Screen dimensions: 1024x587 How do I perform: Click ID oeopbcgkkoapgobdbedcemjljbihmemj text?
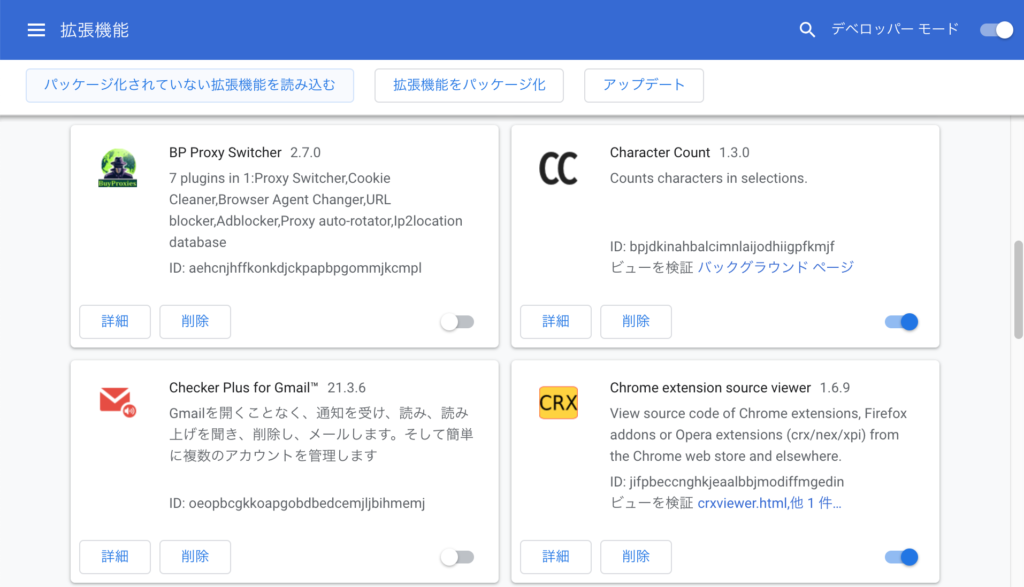(x=297, y=503)
